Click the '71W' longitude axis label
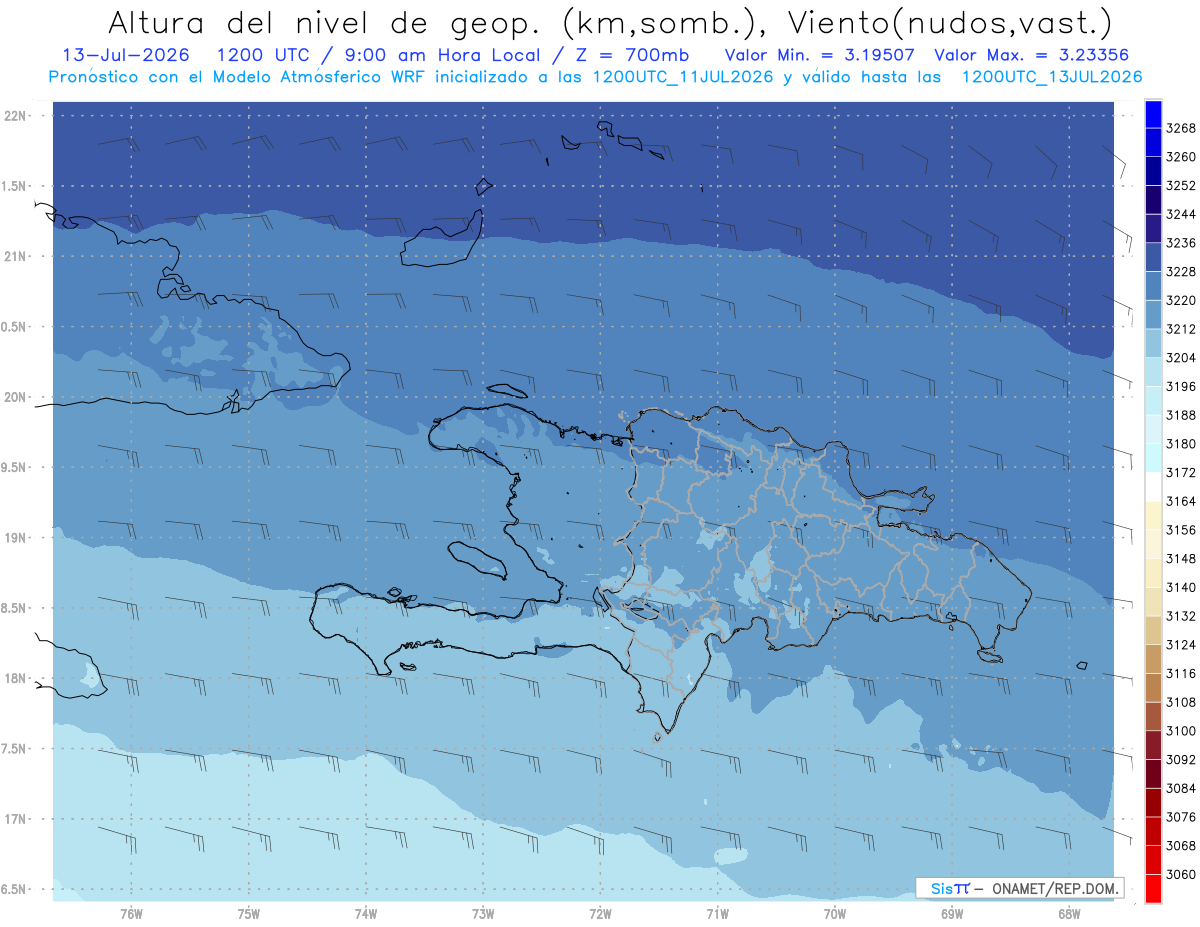 pyautogui.click(x=717, y=913)
